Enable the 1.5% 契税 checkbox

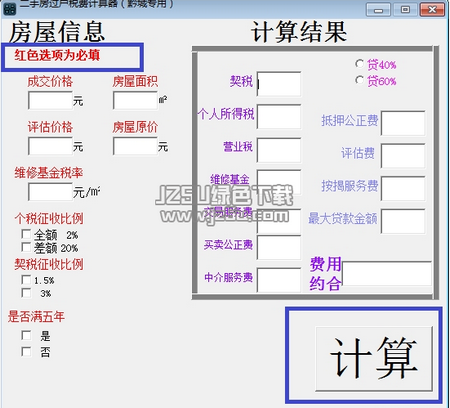pyautogui.click(x=26, y=280)
